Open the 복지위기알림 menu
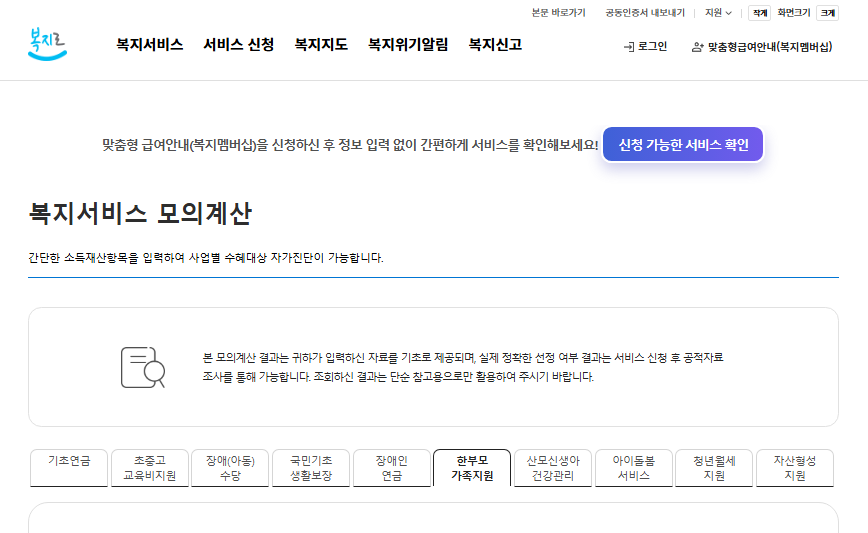 pos(408,45)
